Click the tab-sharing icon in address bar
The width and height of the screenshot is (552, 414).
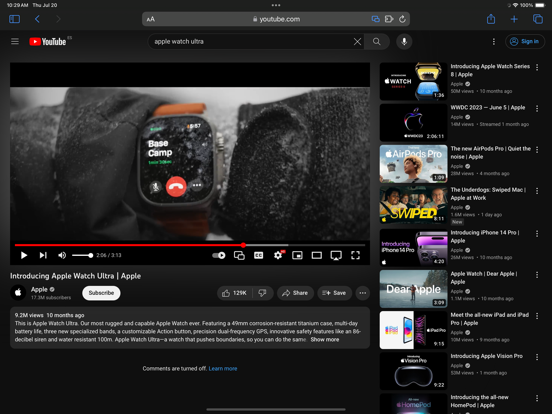pos(376,19)
